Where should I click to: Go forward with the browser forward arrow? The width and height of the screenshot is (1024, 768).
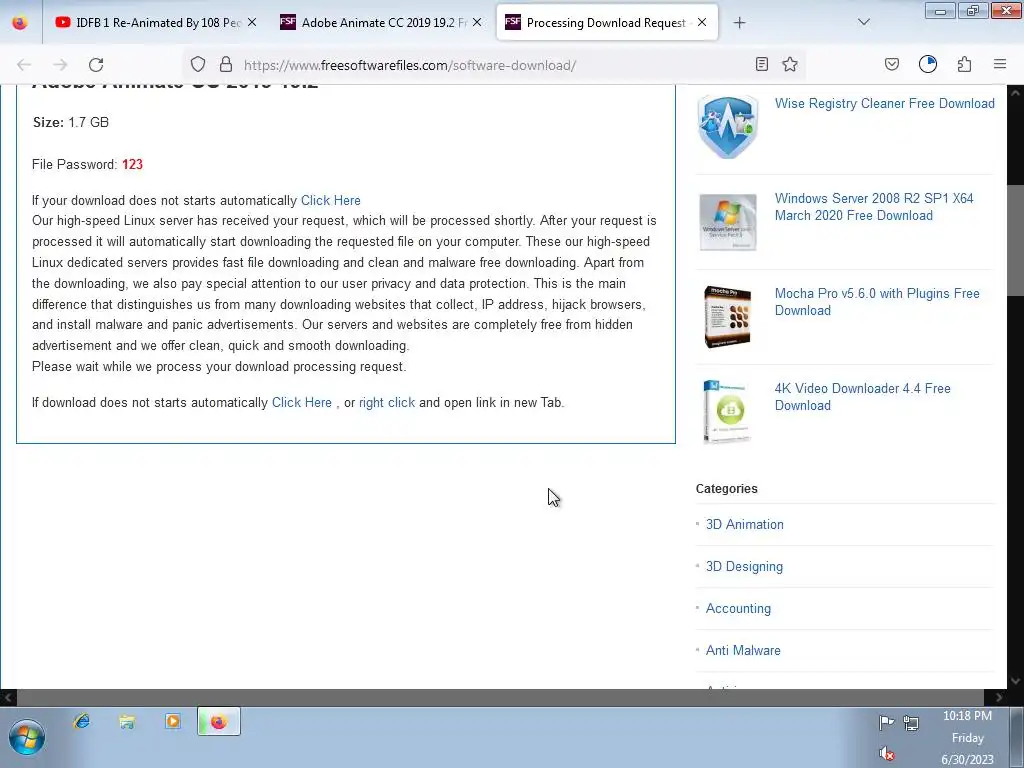coord(60,65)
